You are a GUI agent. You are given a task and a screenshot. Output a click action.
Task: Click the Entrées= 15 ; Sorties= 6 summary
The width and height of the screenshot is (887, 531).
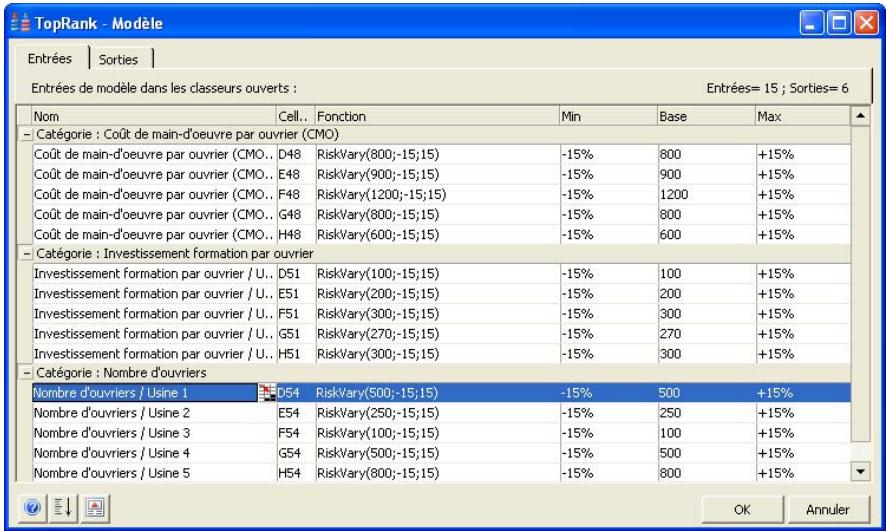click(x=777, y=88)
